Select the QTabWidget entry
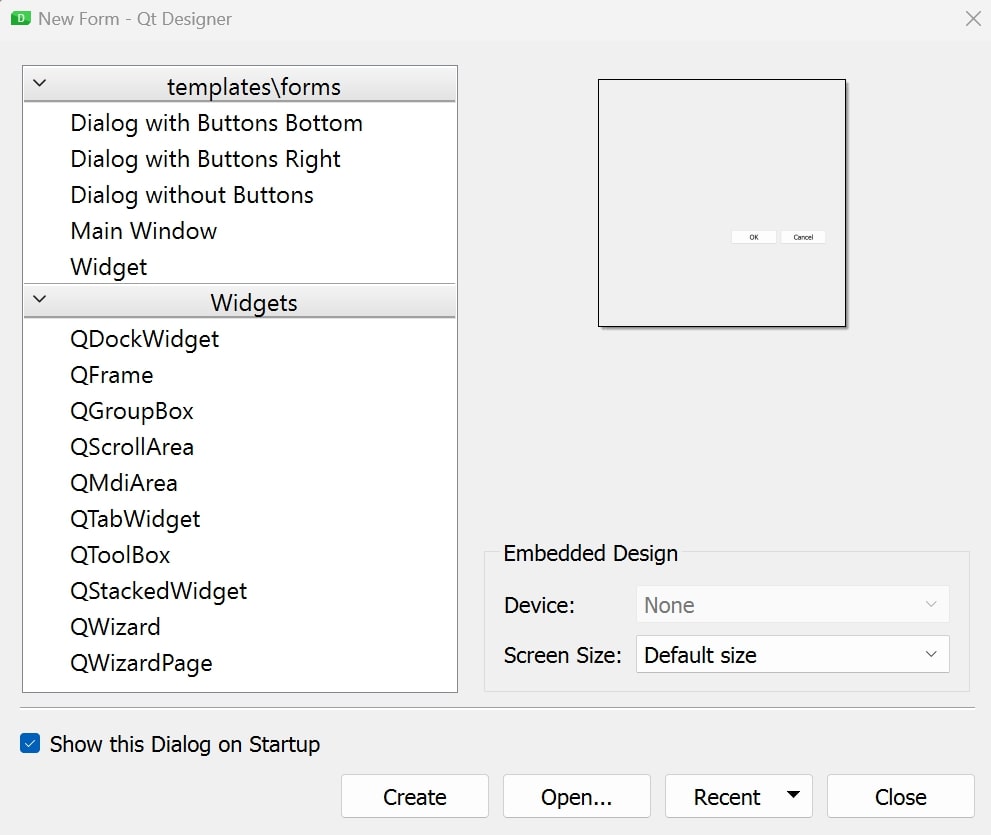 click(x=135, y=519)
